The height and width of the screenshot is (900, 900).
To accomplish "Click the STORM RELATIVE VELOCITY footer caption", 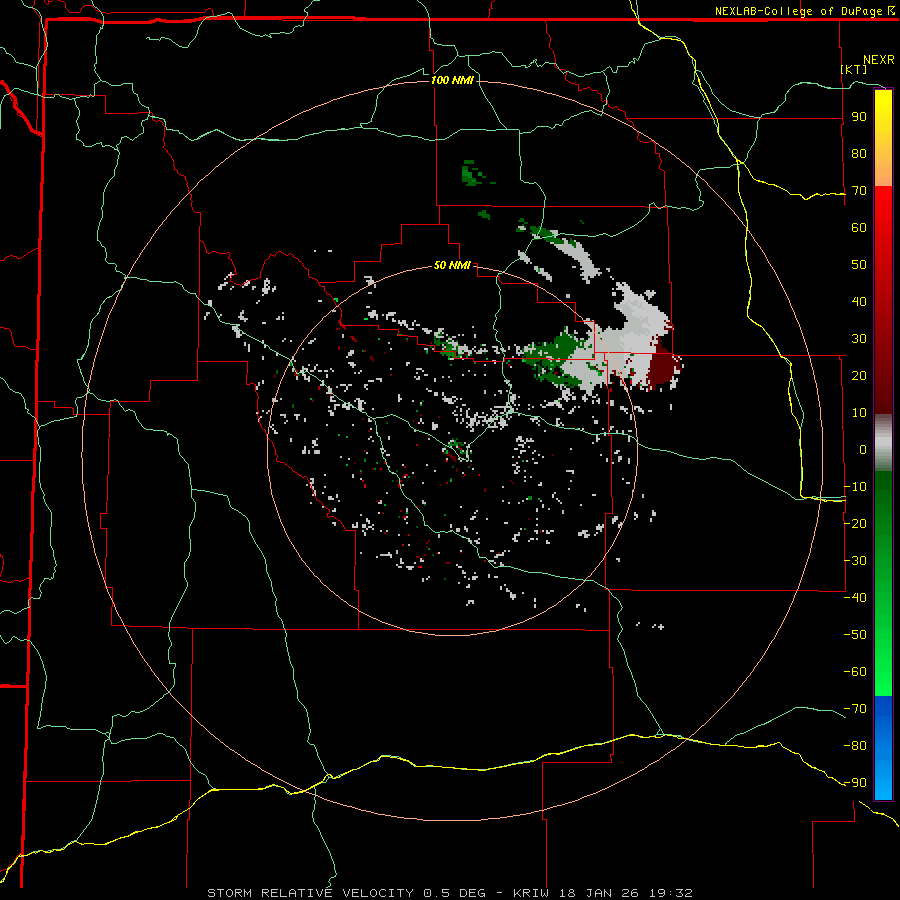I will 450,893.
